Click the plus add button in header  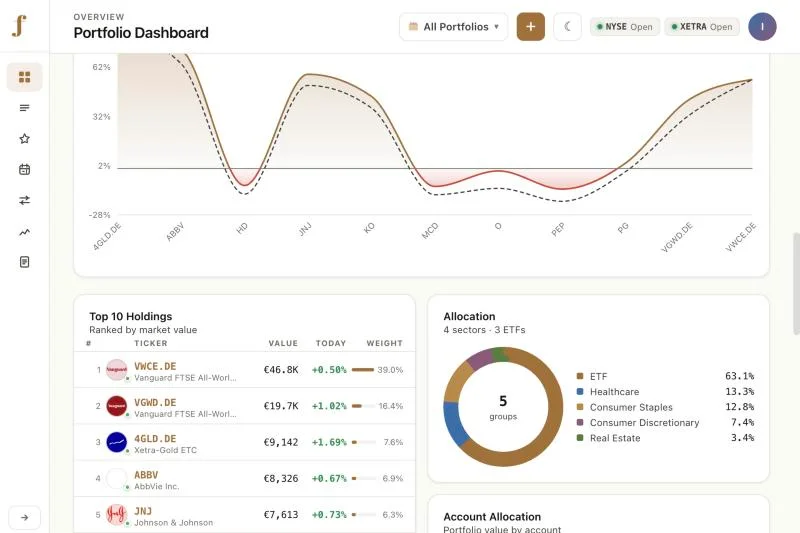coord(531,27)
